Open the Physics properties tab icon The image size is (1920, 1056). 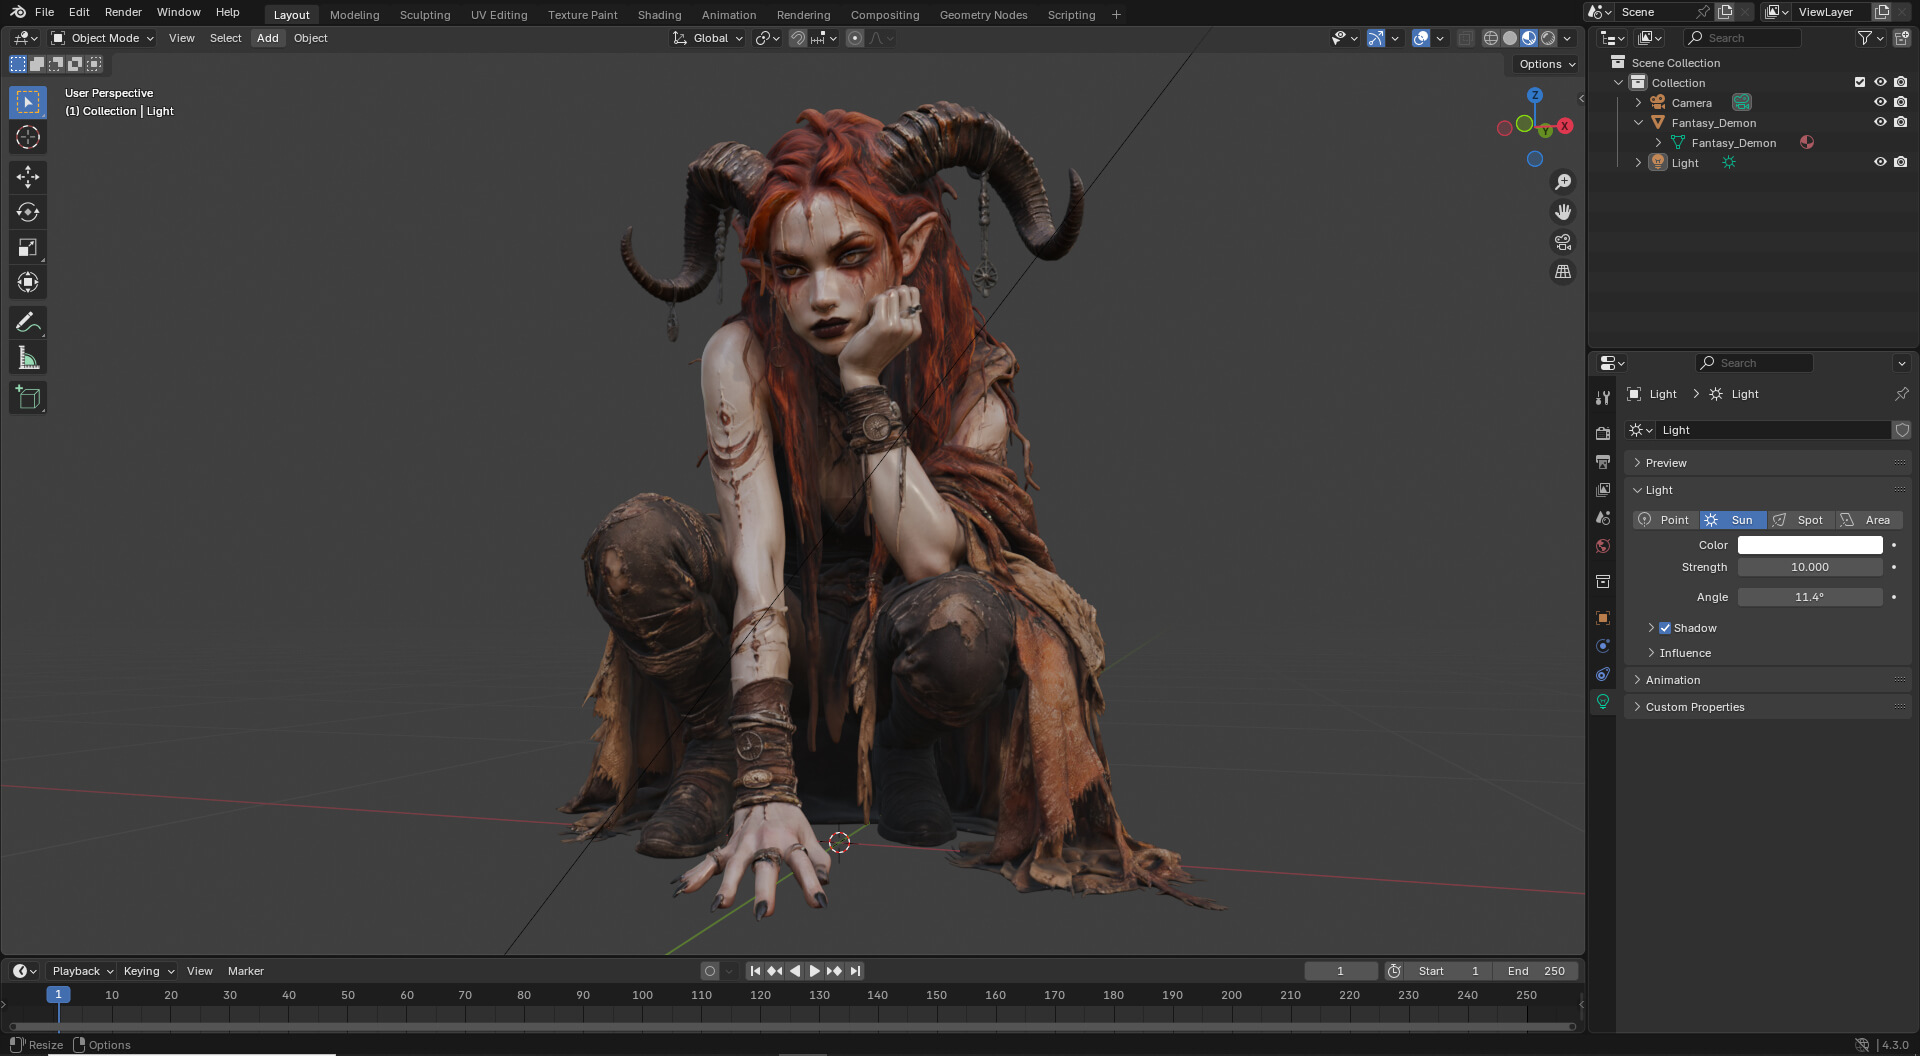pyautogui.click(x=1603, y=646)
